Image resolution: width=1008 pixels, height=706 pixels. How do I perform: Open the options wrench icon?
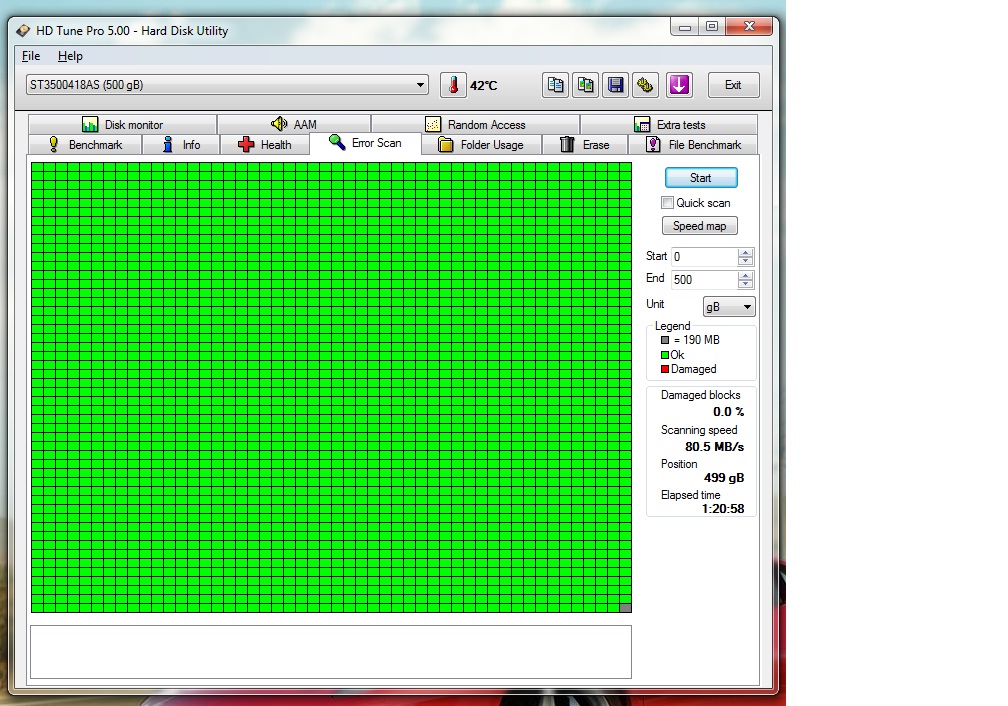click(x=645, y=85)
